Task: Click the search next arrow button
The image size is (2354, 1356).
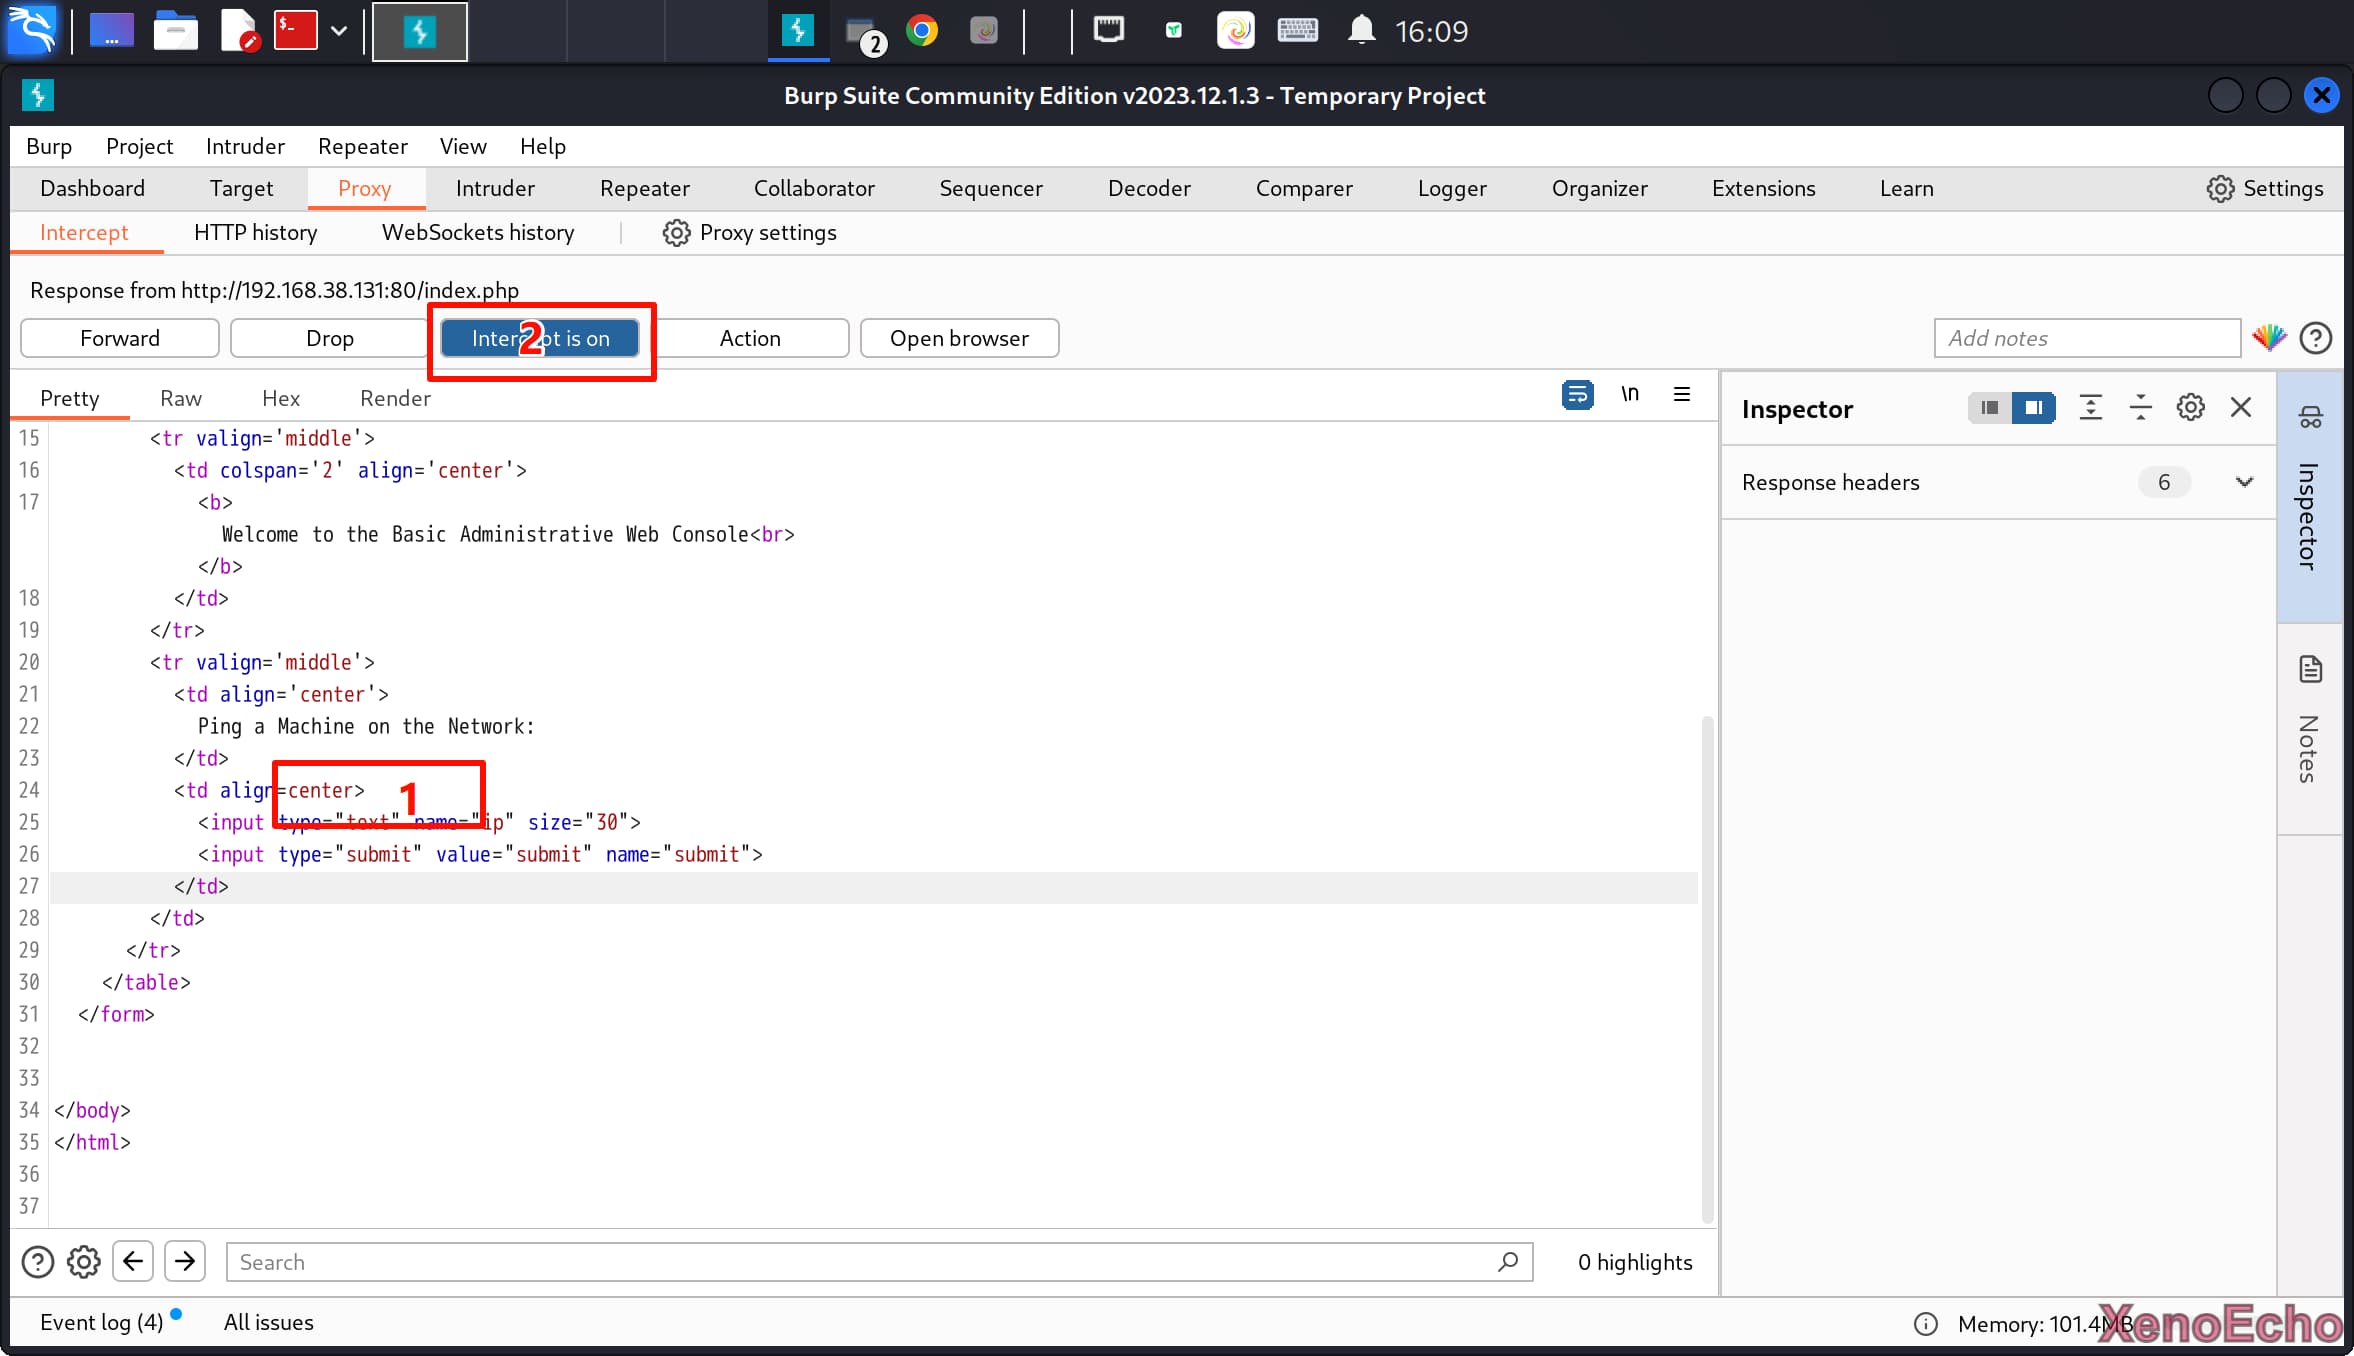Action: pos(185,1262)
